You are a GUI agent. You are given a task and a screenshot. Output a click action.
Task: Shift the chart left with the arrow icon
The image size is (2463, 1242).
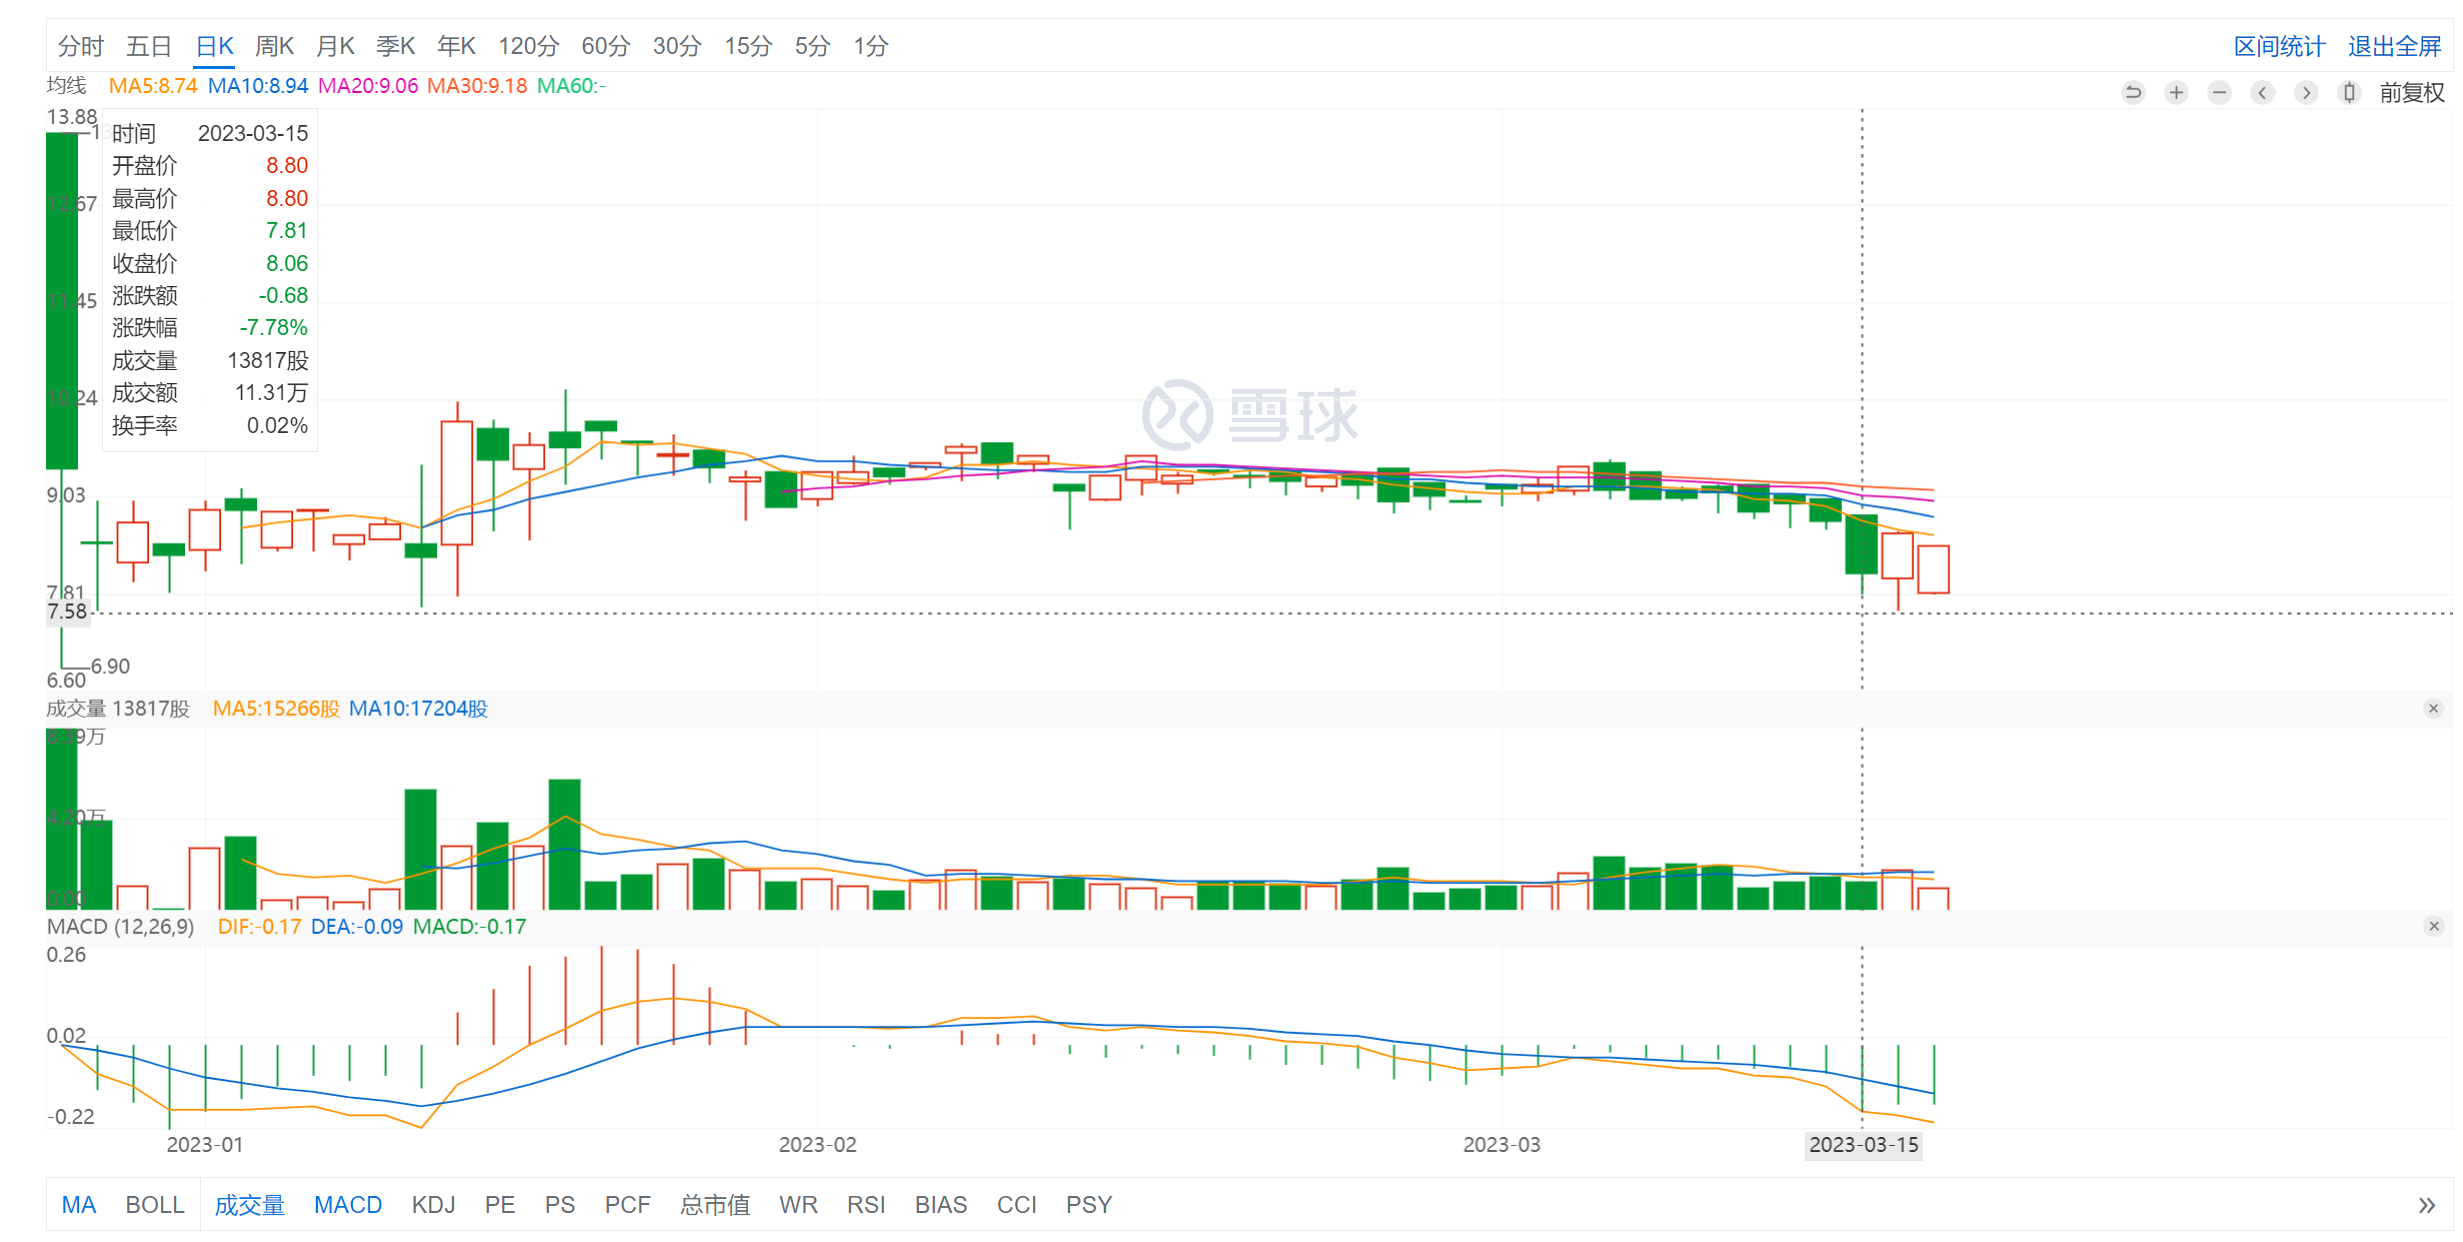pyautogui.click(x=2262, y=93)
